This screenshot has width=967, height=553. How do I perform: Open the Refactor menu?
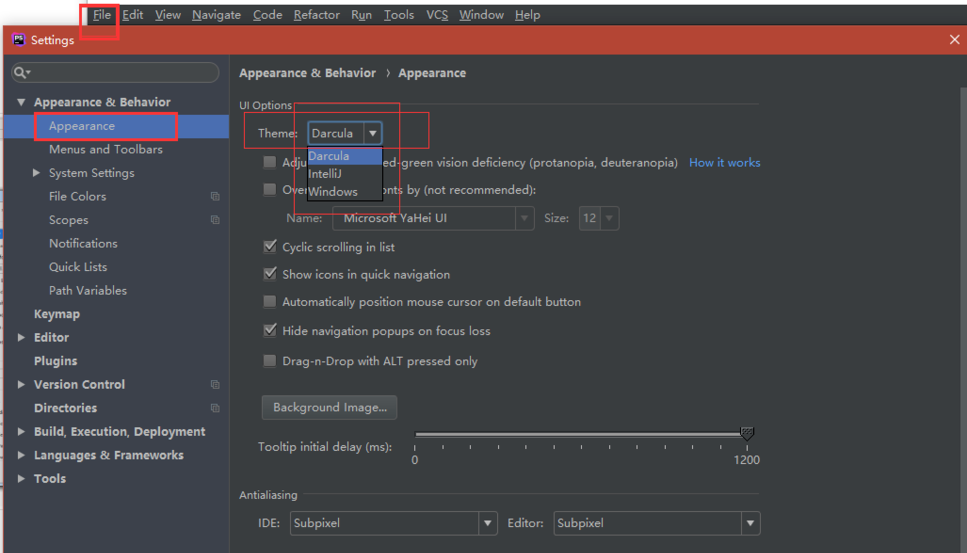click(x=316, y=15)
